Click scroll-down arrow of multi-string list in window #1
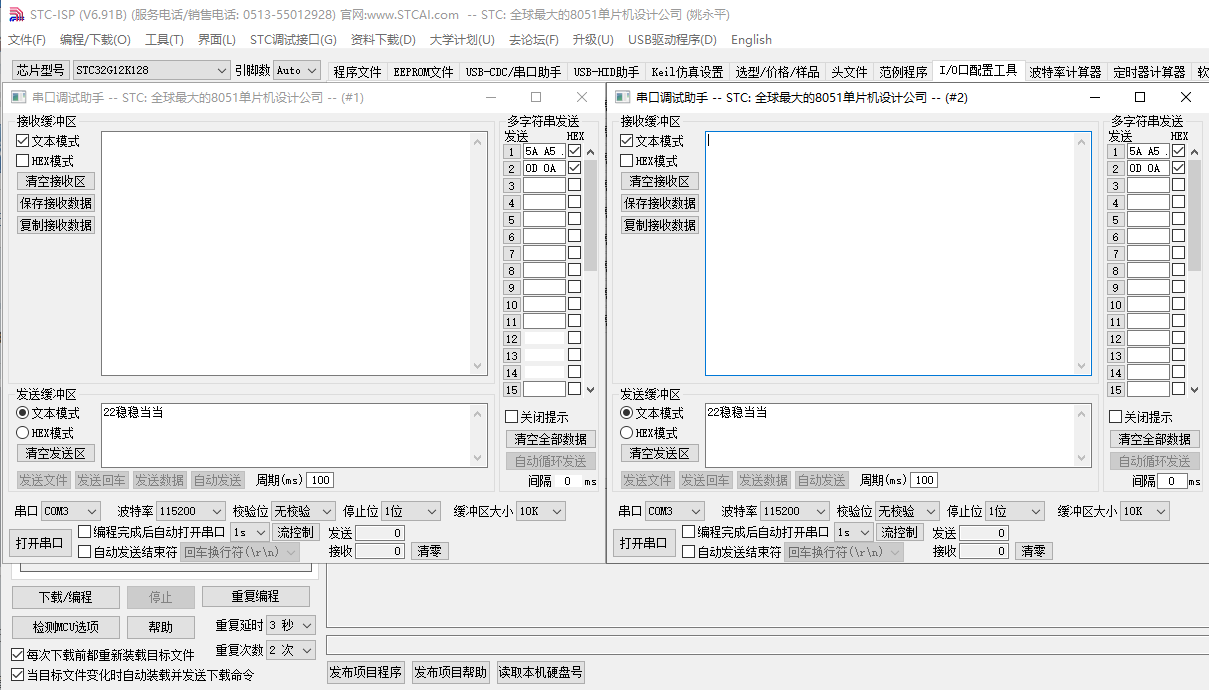Image resolution: width=1209 pixels, height=690 pixels. coord(590,389)
